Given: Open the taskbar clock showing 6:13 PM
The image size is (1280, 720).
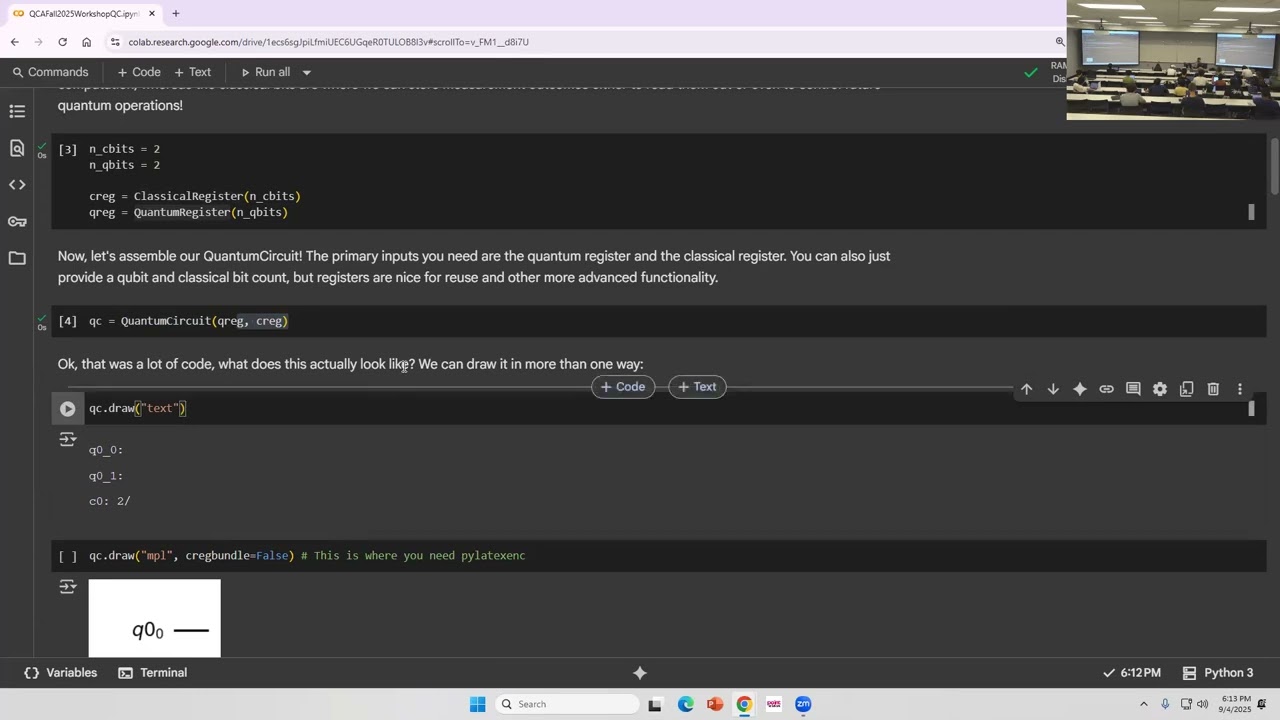Looking at the screenshot, I should point(1236,704).
